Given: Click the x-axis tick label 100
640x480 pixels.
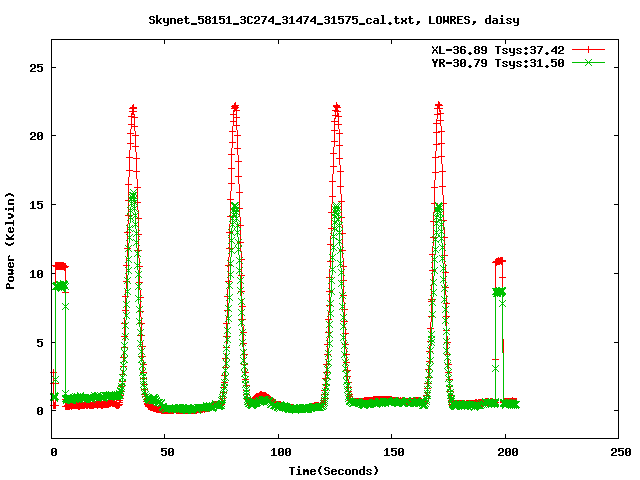Looking at the screenshot, I should [281, 452].
